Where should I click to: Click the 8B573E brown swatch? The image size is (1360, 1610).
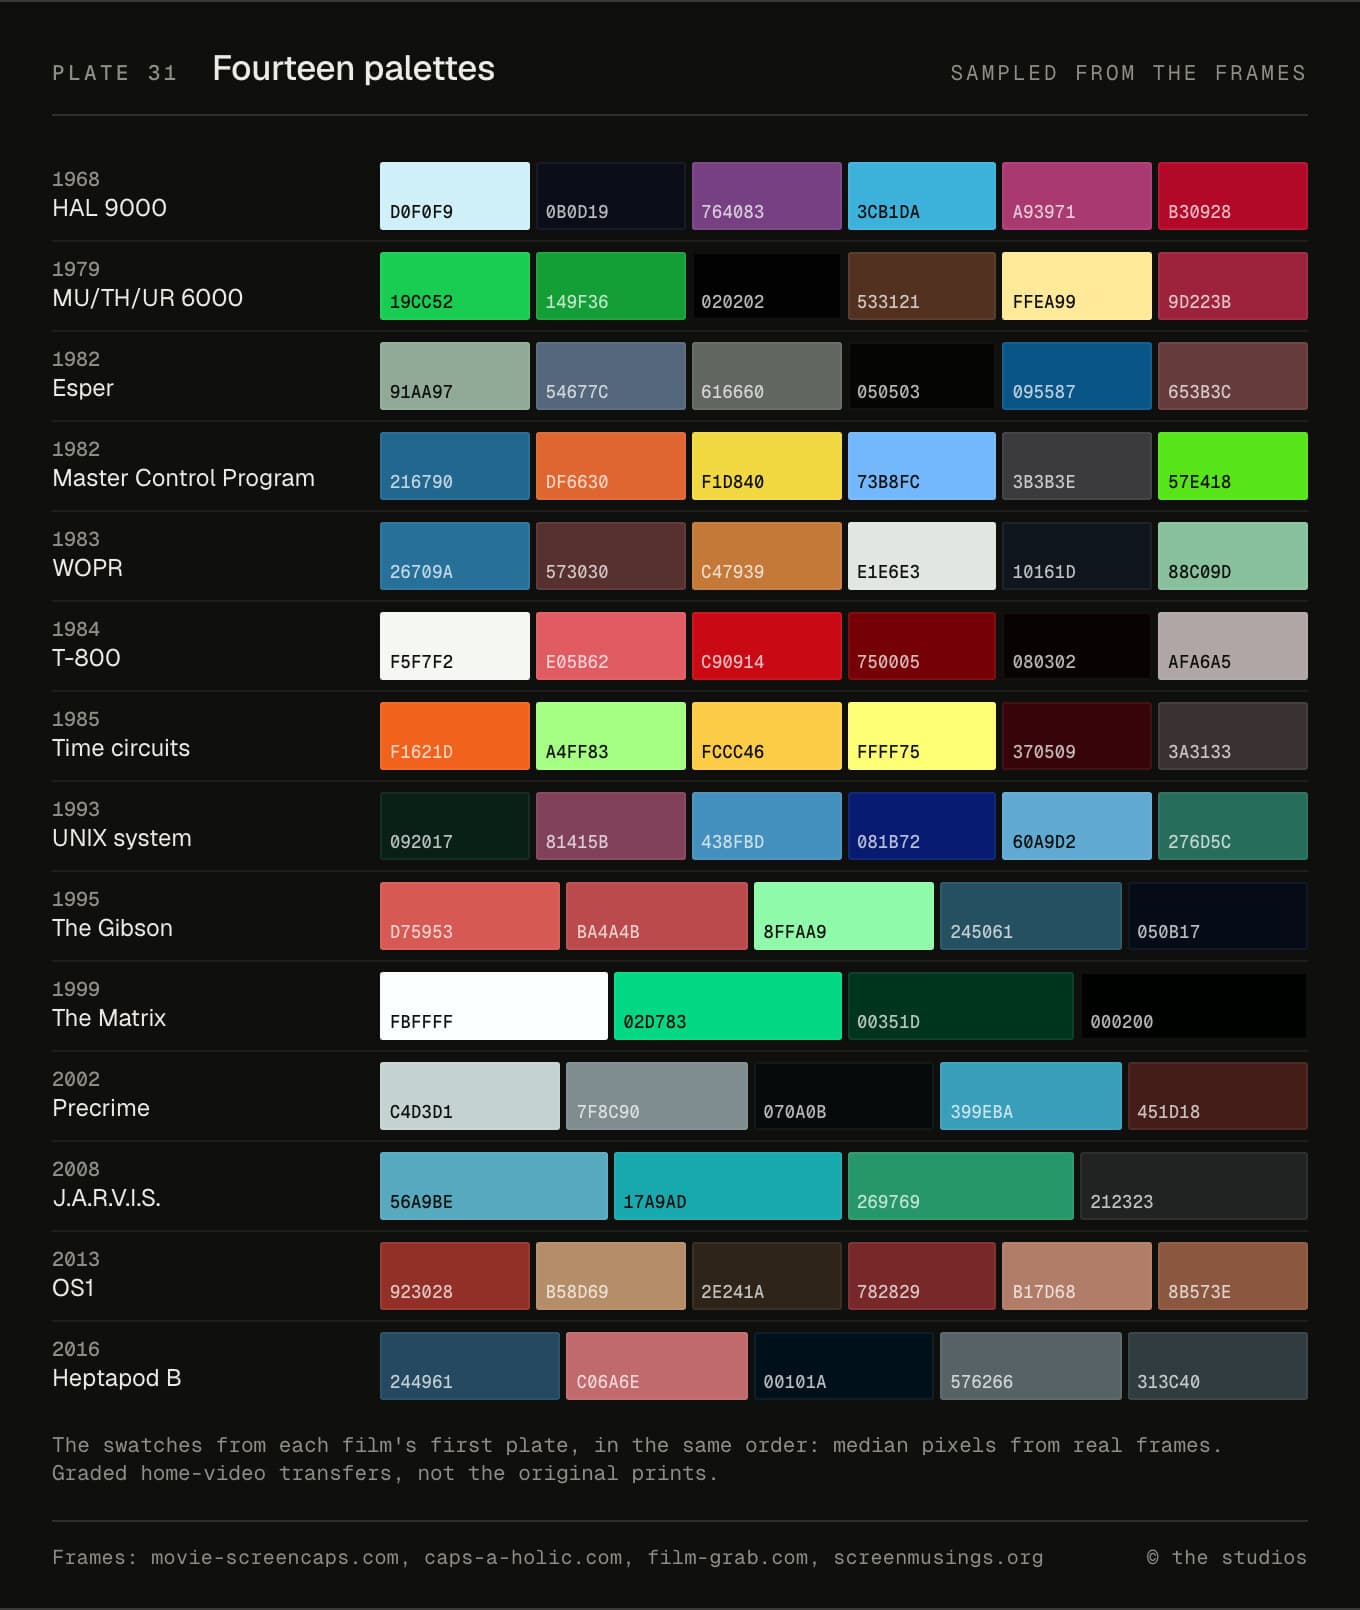[1233, 1276]
